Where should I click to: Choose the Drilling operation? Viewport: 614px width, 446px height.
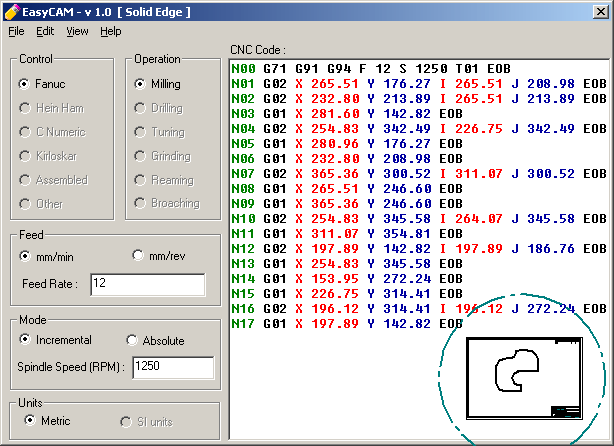158,108
